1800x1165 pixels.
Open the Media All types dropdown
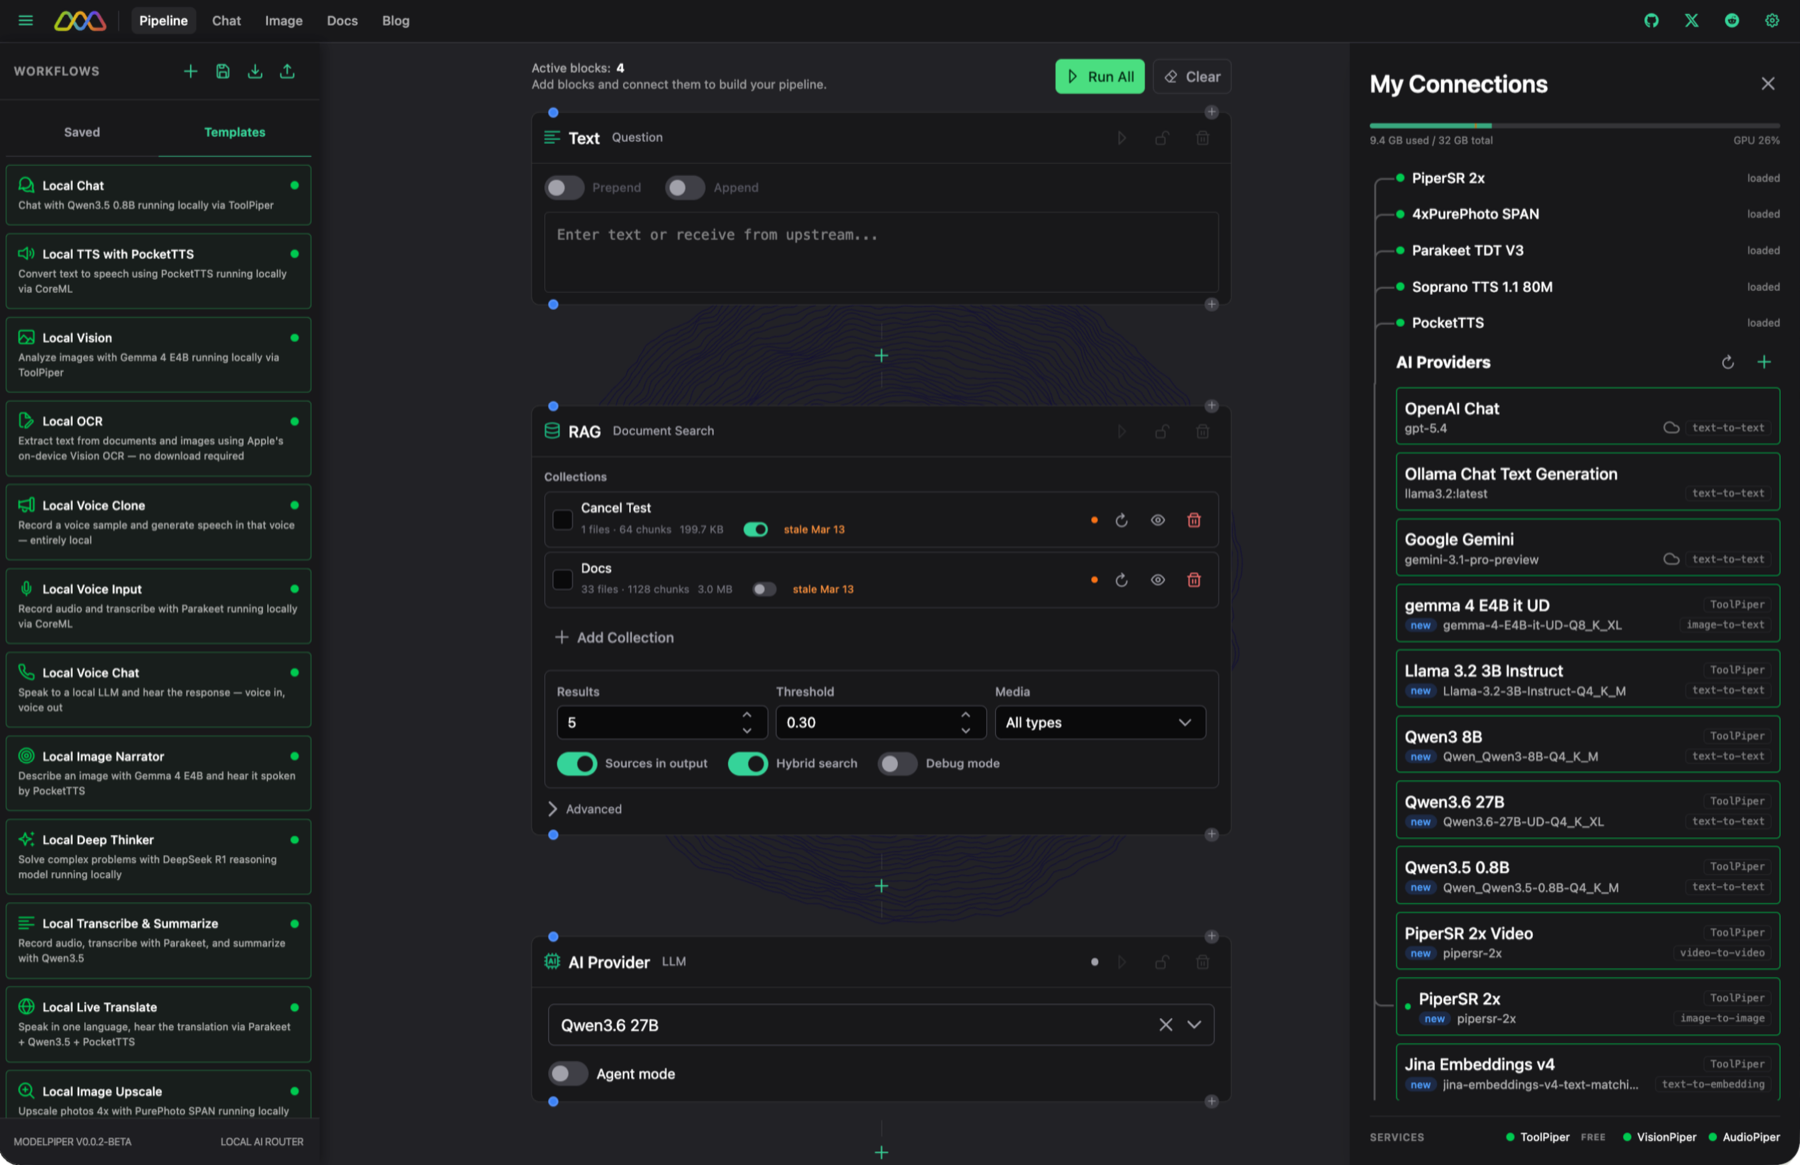tap(1100, 722)
